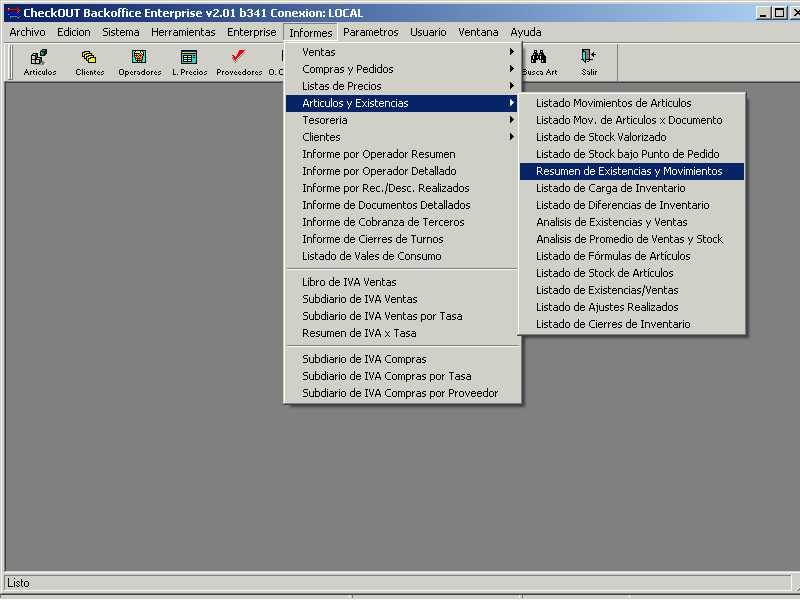Open the L. Precios toolbar icon
The height and width of the screenshot is (600, 800).
189,62
